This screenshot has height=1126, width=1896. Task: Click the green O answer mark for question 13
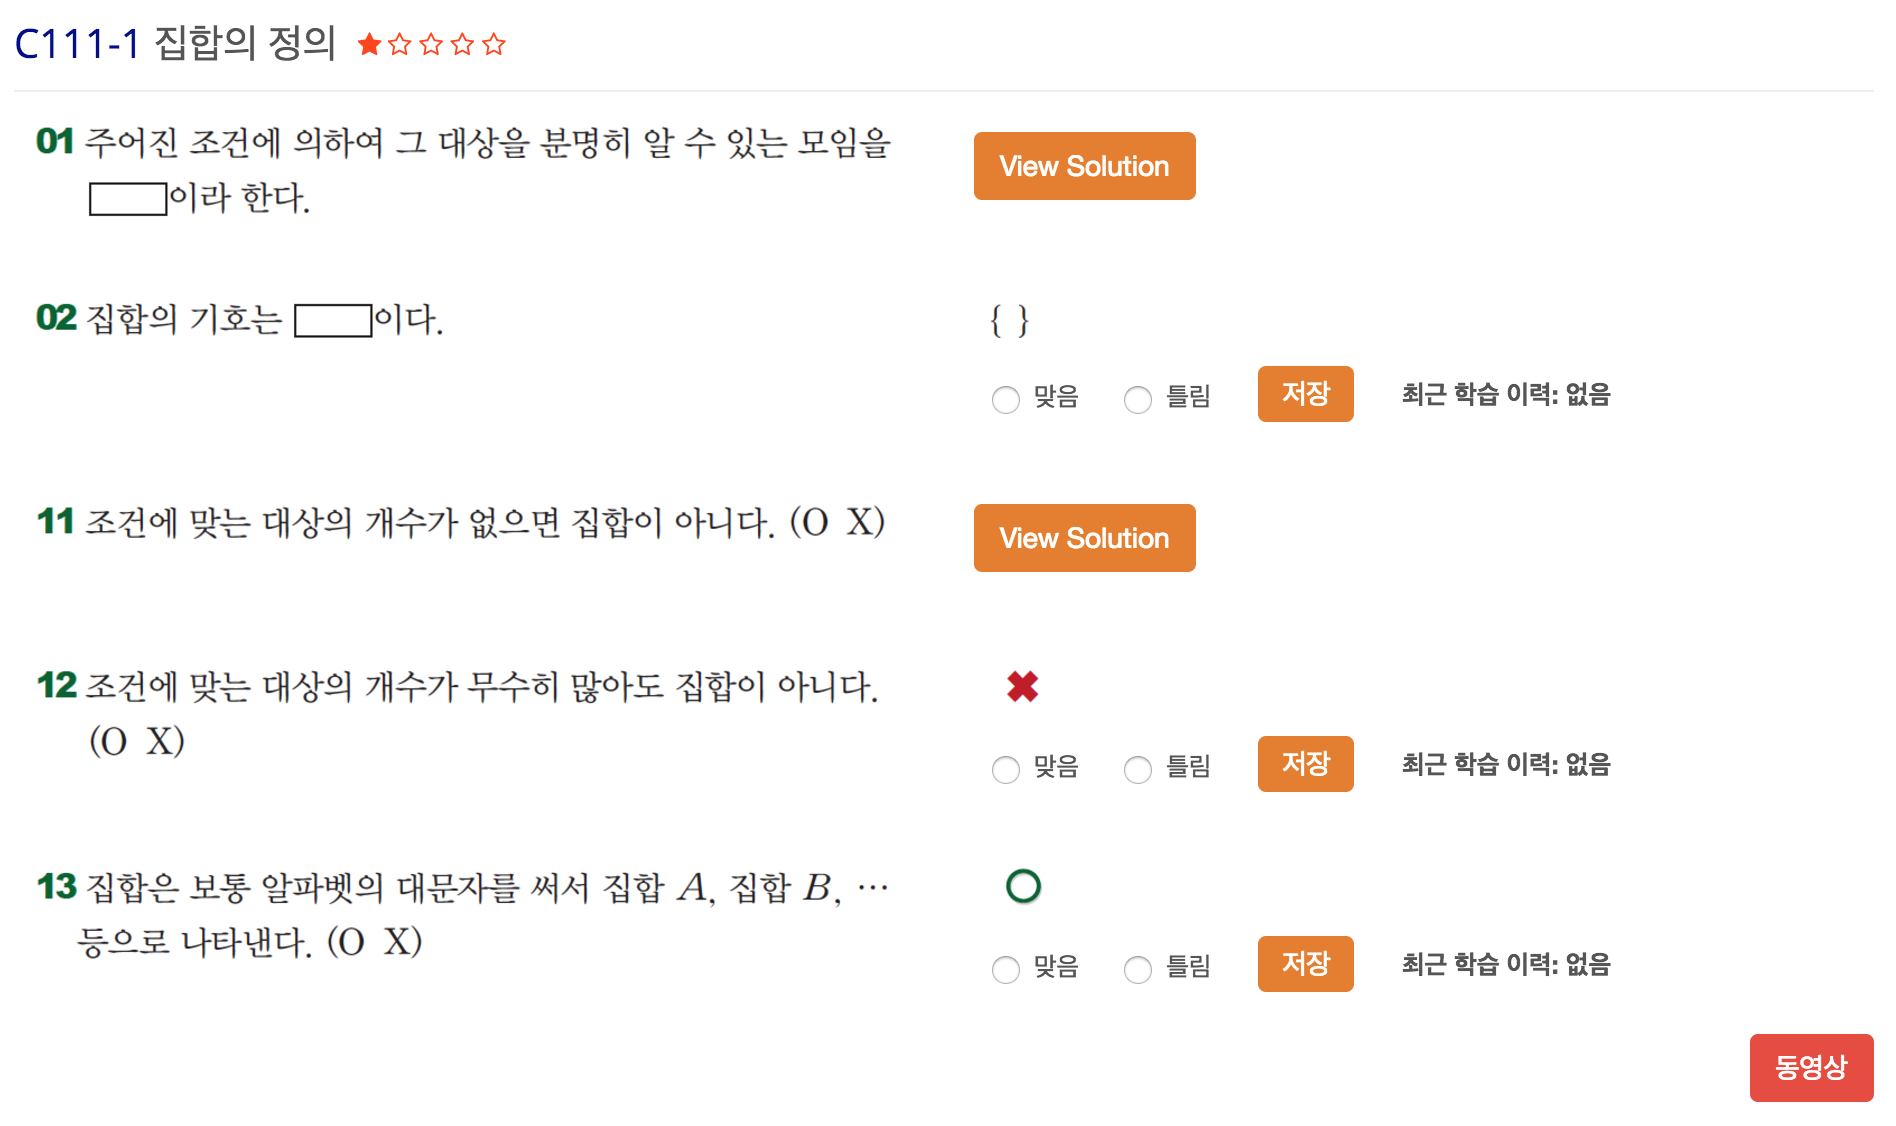click(x=1023, y=886)
